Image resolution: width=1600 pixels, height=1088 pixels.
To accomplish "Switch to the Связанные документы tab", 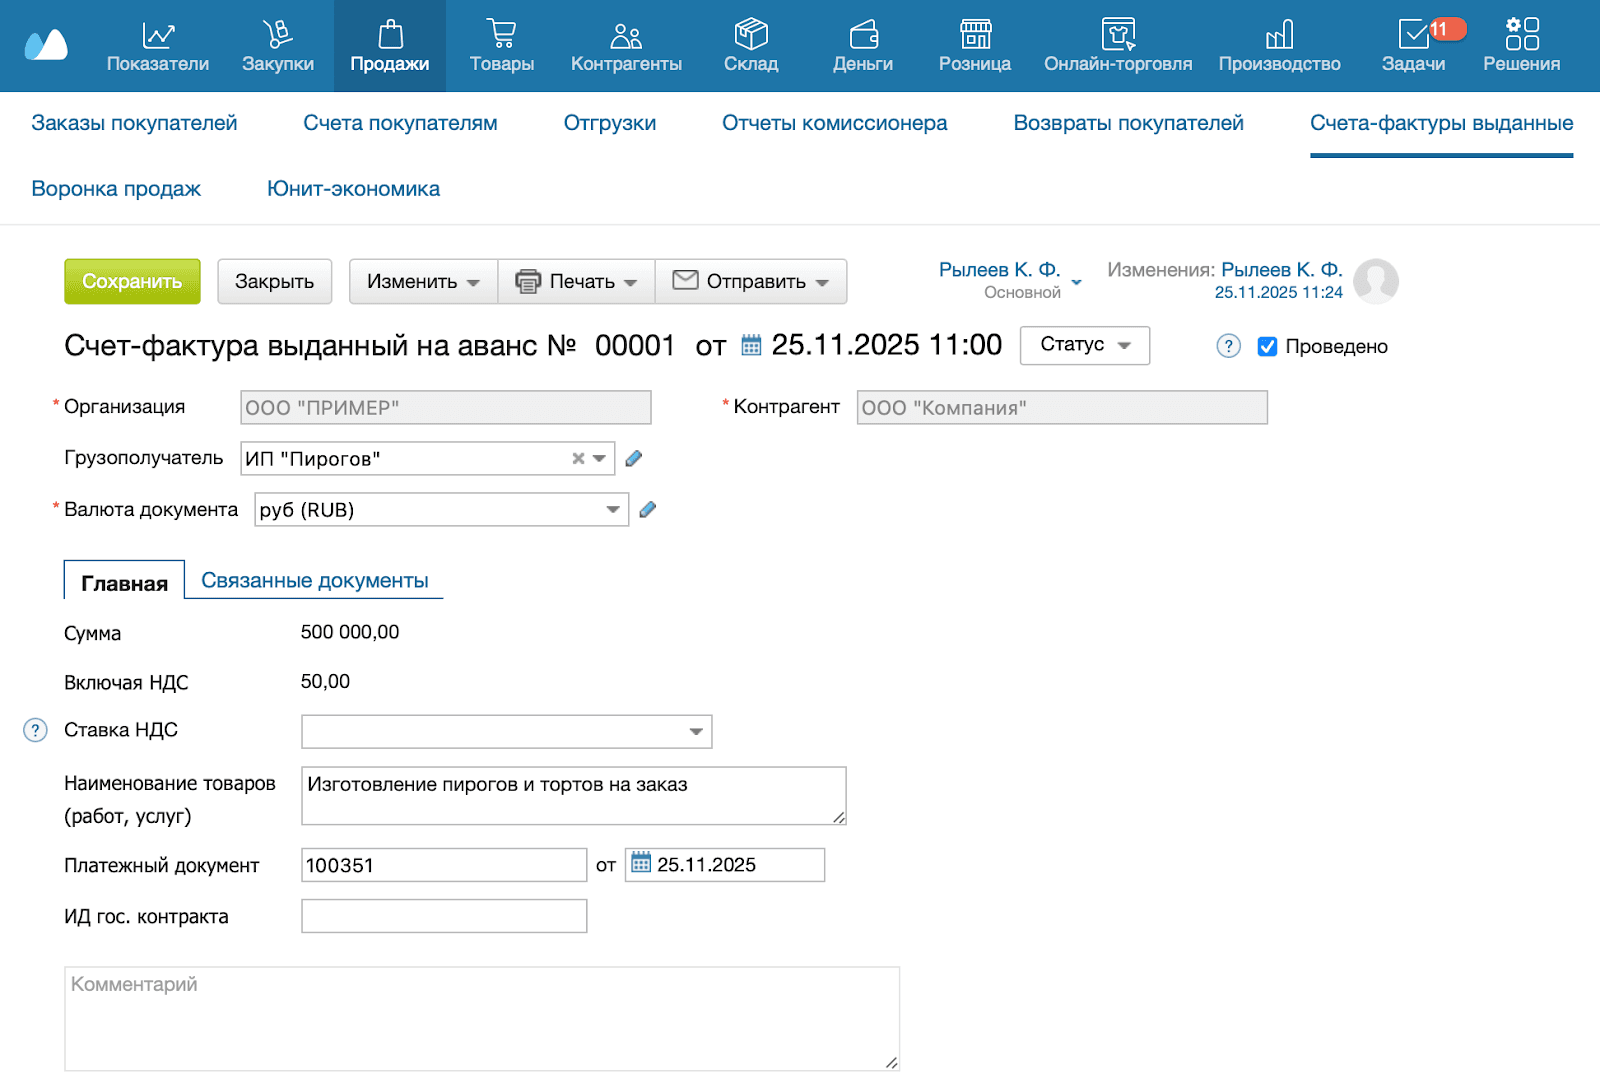I will click(315, 581).
